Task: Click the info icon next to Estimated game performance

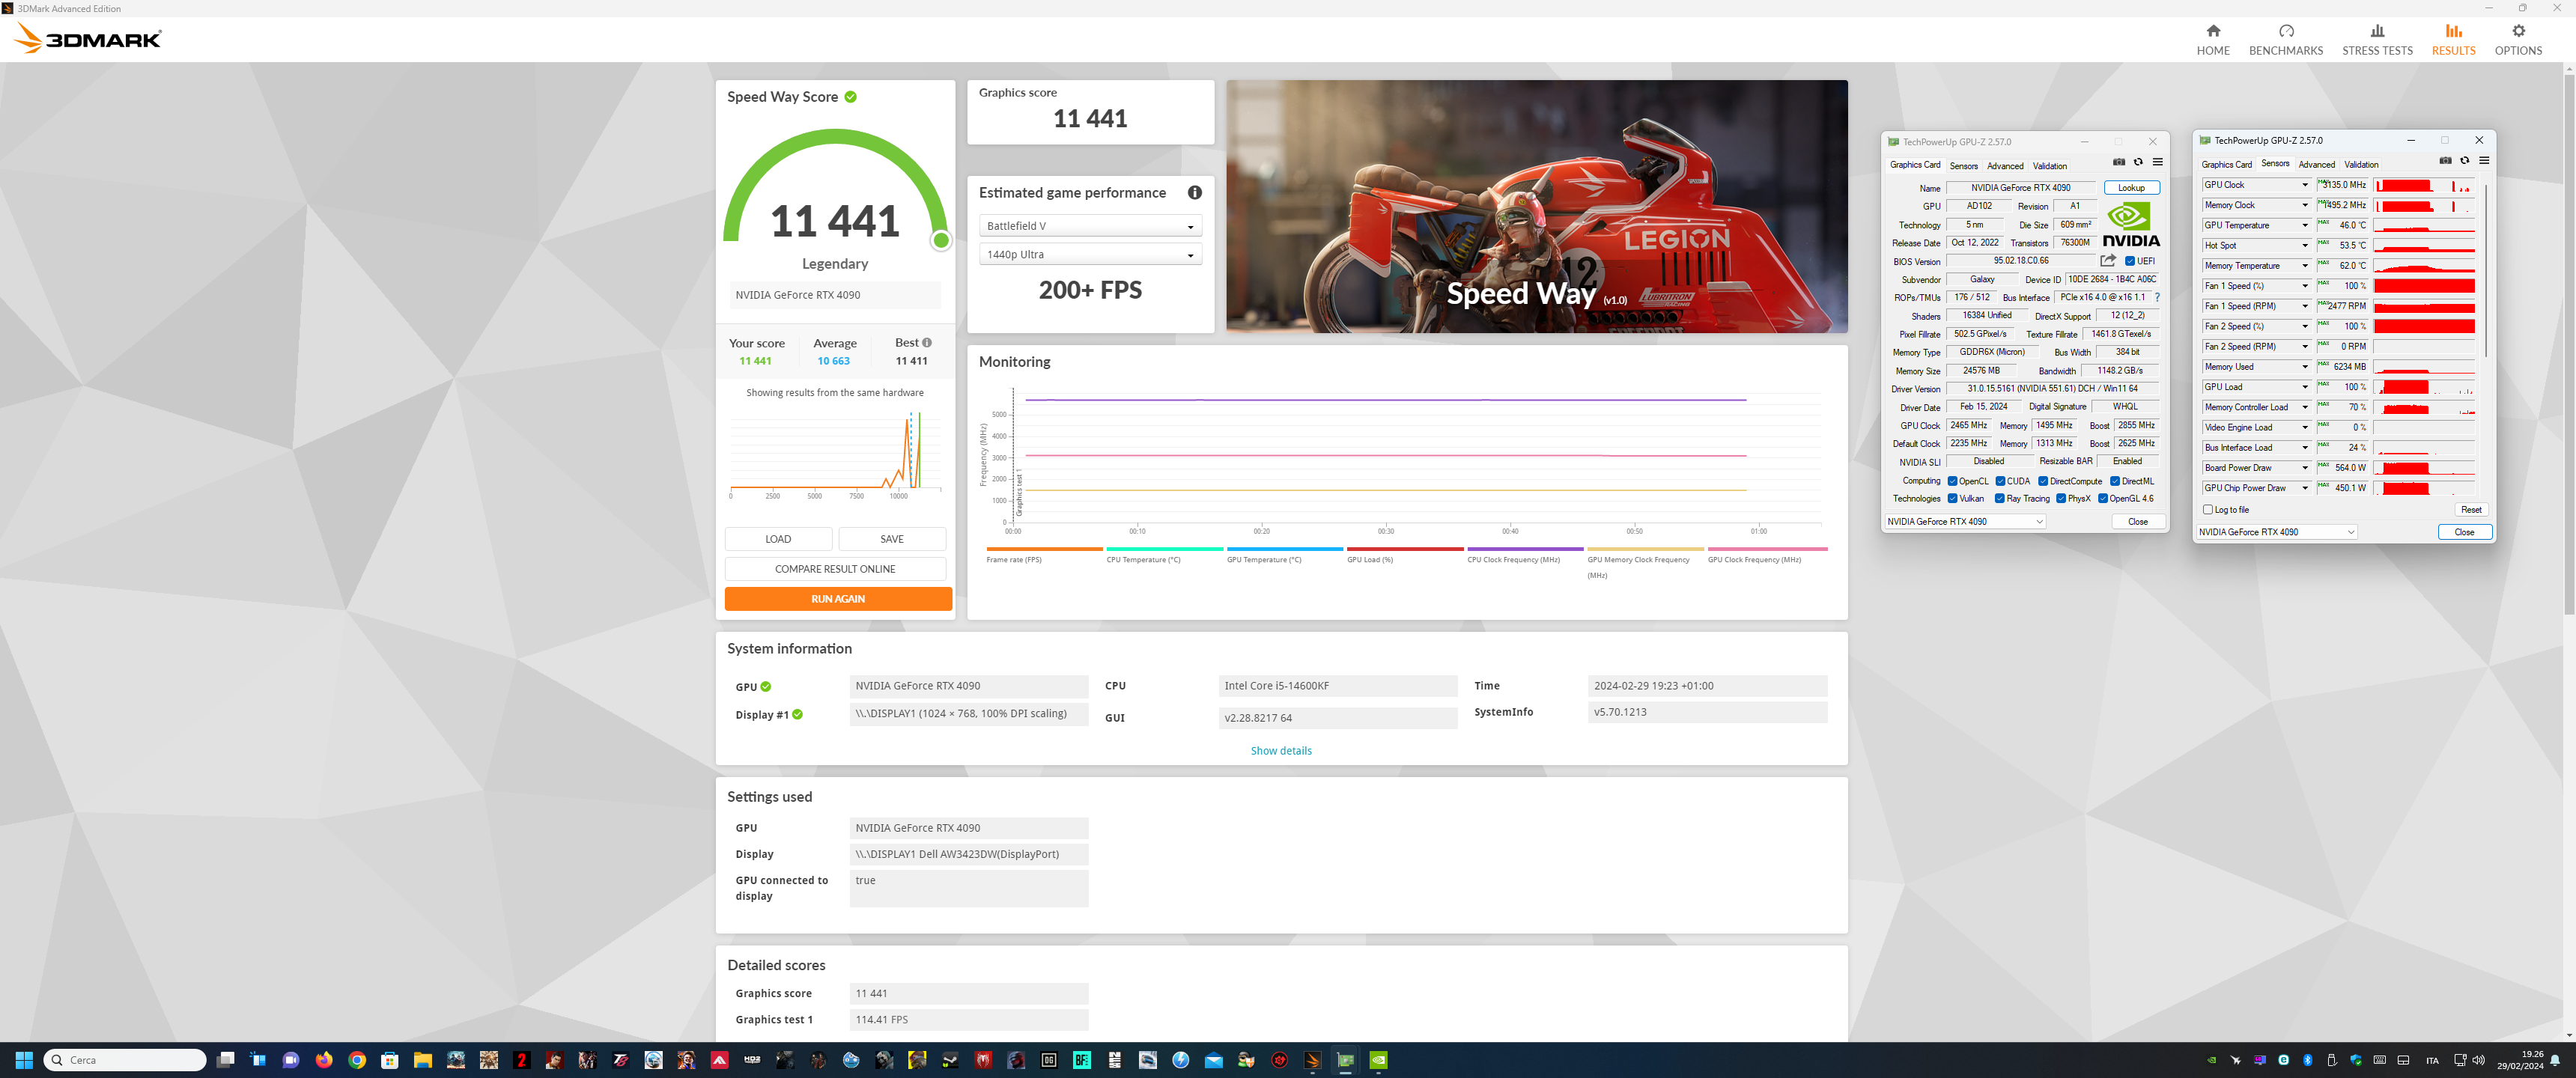Action: (1194, 193)
